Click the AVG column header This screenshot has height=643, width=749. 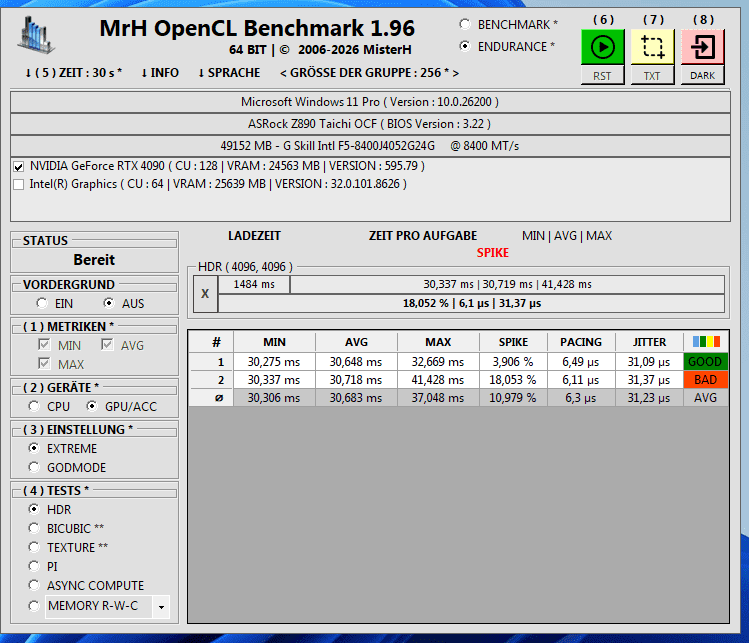point(356,342)
